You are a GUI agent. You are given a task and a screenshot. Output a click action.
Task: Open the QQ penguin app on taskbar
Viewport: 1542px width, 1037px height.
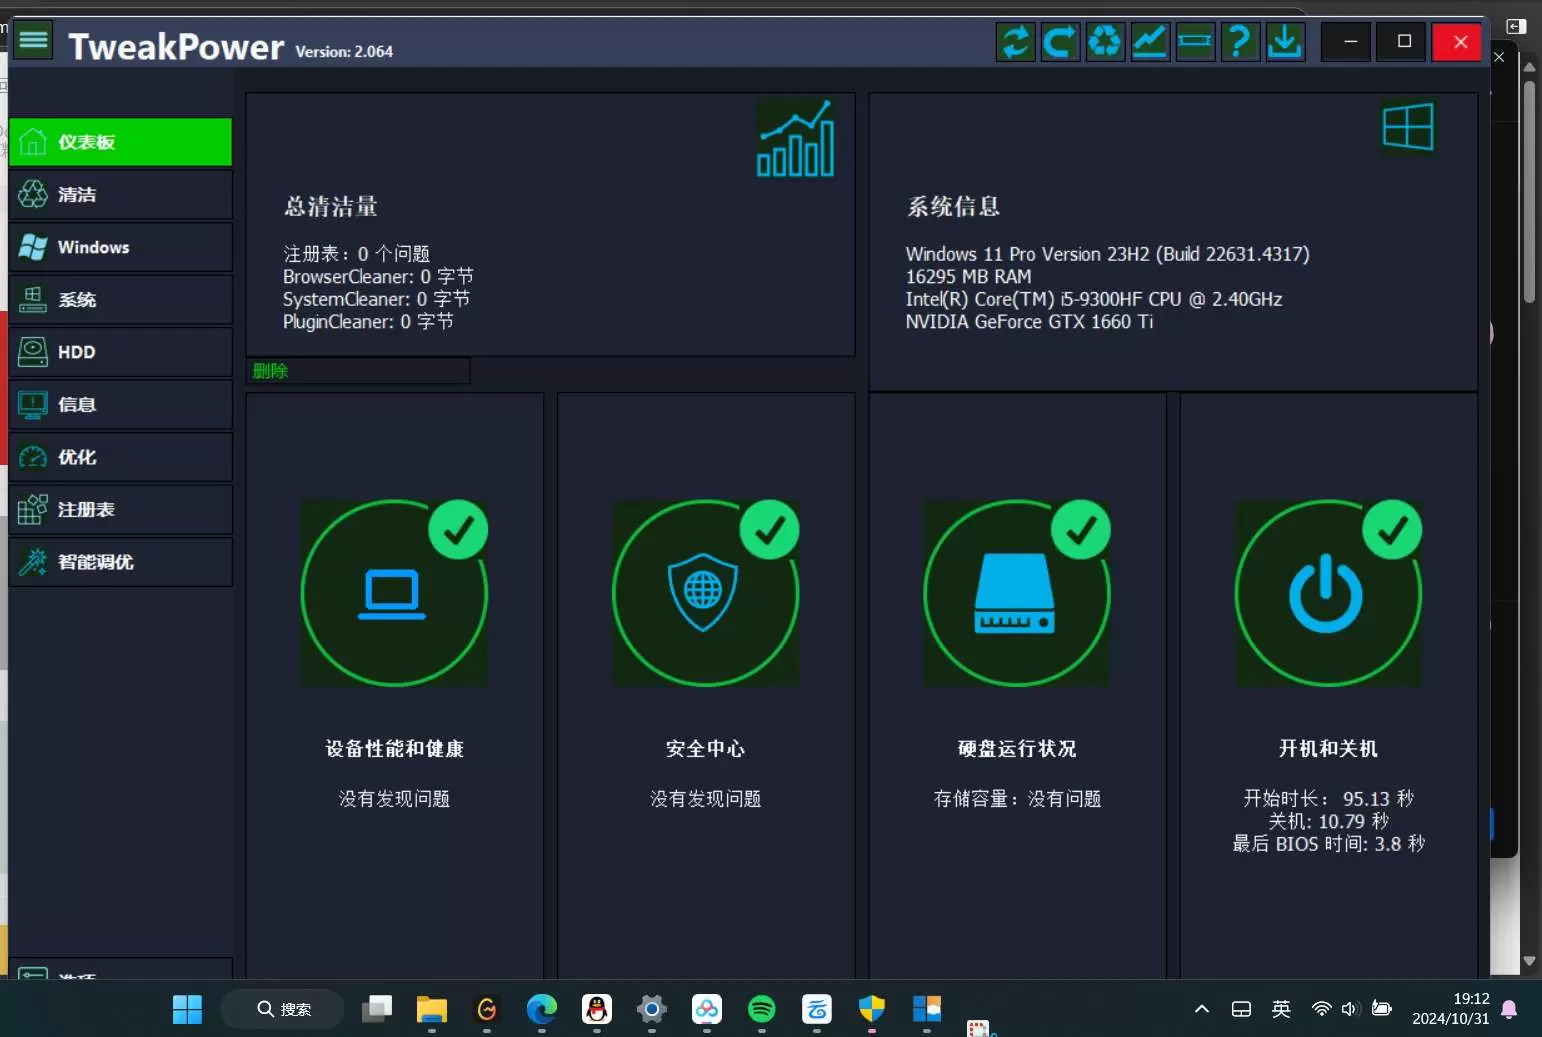(x=597, y=1009)
